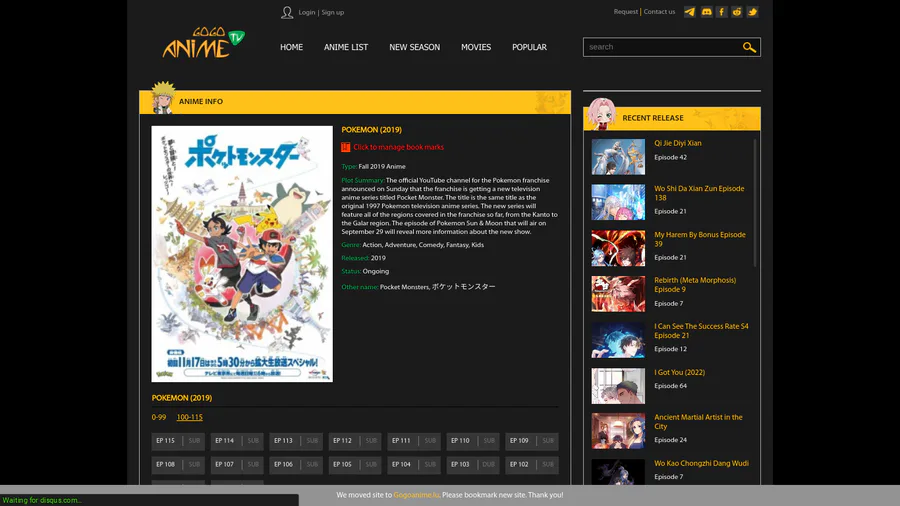Click the user profile icon beside Login
The height and width of the screenshot is (506, 900).
tap(287, 12)
